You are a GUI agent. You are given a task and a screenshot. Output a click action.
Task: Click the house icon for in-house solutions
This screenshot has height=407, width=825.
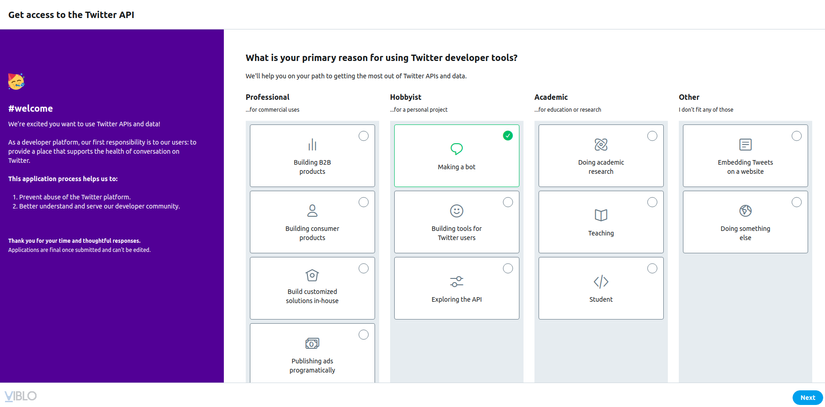(312, 276)
